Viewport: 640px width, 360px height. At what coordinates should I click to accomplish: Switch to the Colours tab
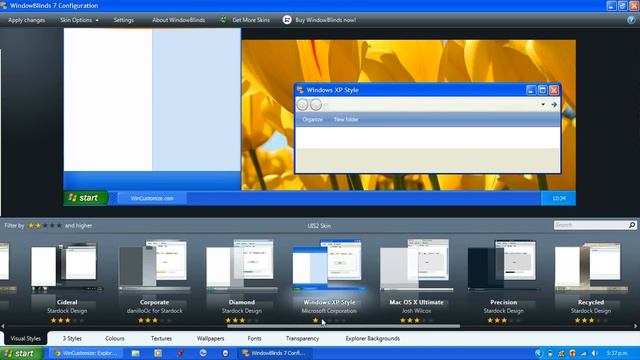115,338
